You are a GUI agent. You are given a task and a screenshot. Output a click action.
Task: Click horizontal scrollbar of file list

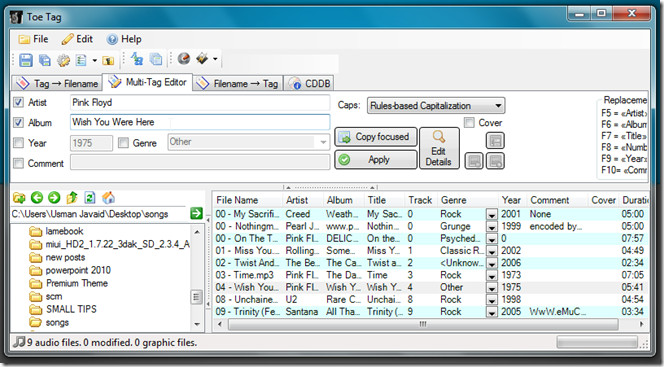pos(423,324)
